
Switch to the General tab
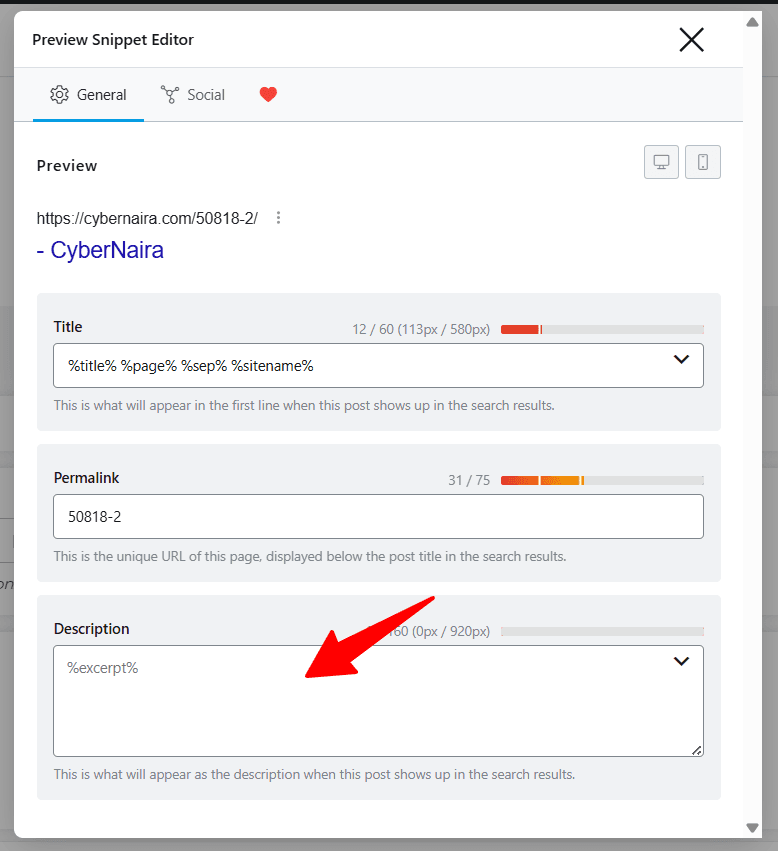tap(88, 94)
